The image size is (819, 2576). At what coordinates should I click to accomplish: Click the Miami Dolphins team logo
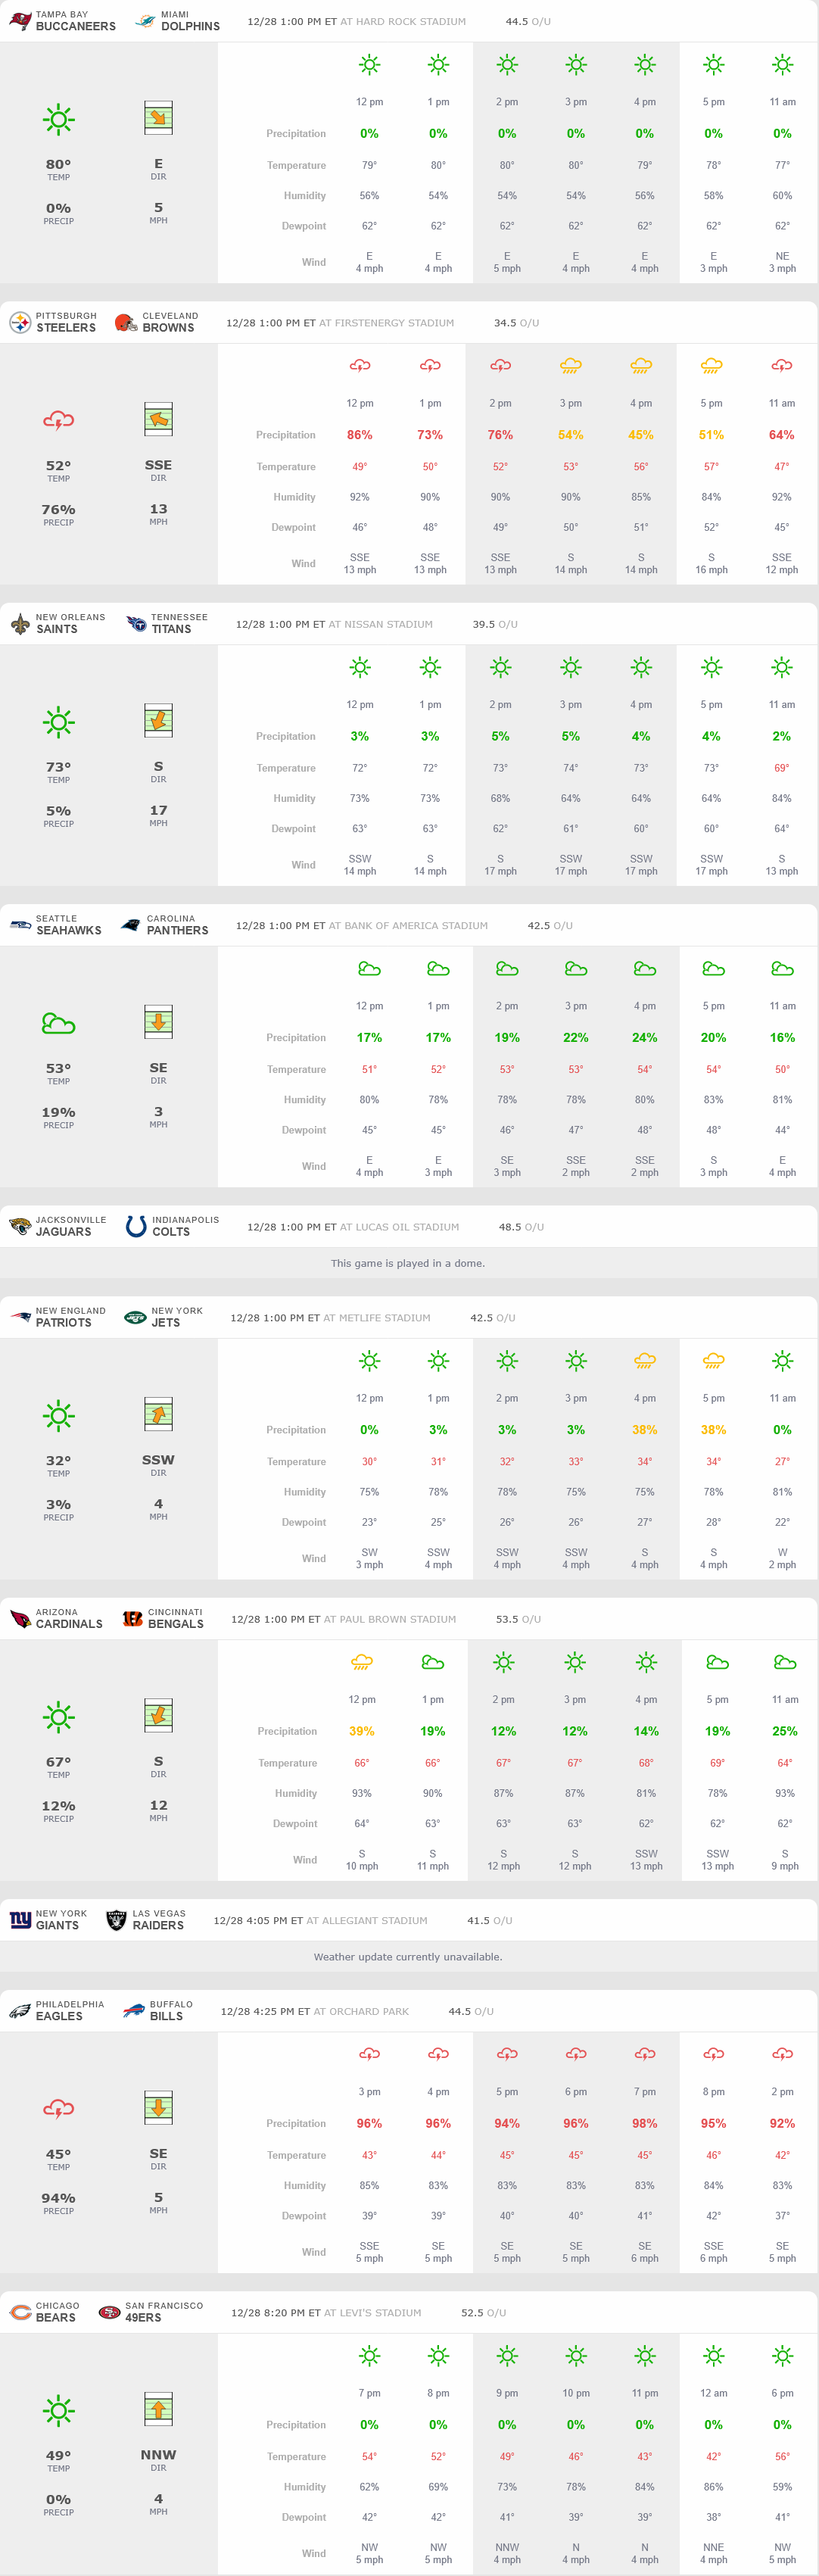pos(145,21)
